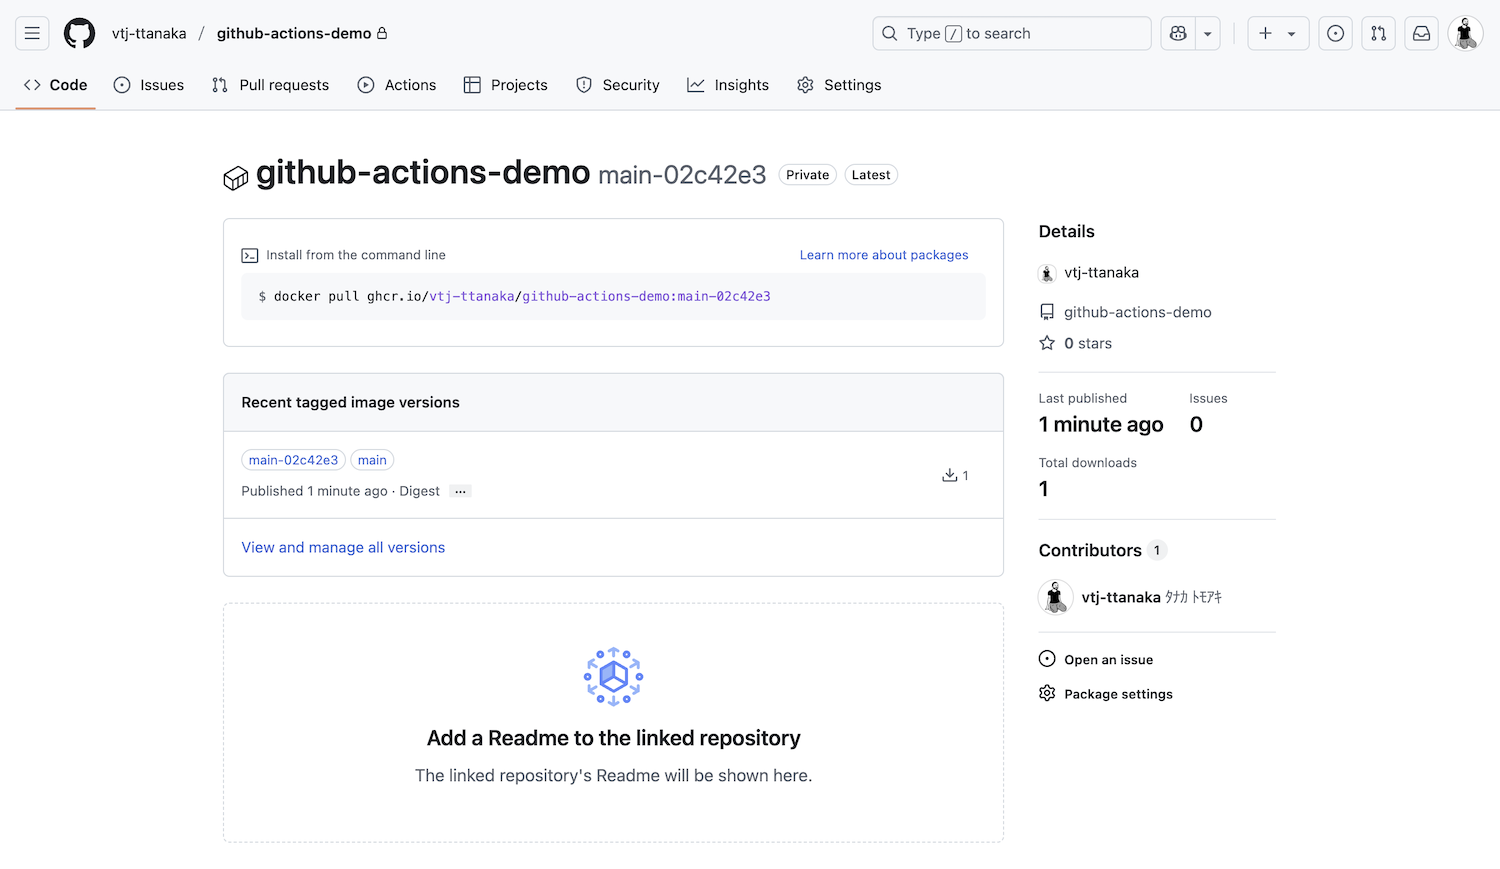Click the GitHub logo home icon
The image size is (1500, 869).
(x=80, y=33)
